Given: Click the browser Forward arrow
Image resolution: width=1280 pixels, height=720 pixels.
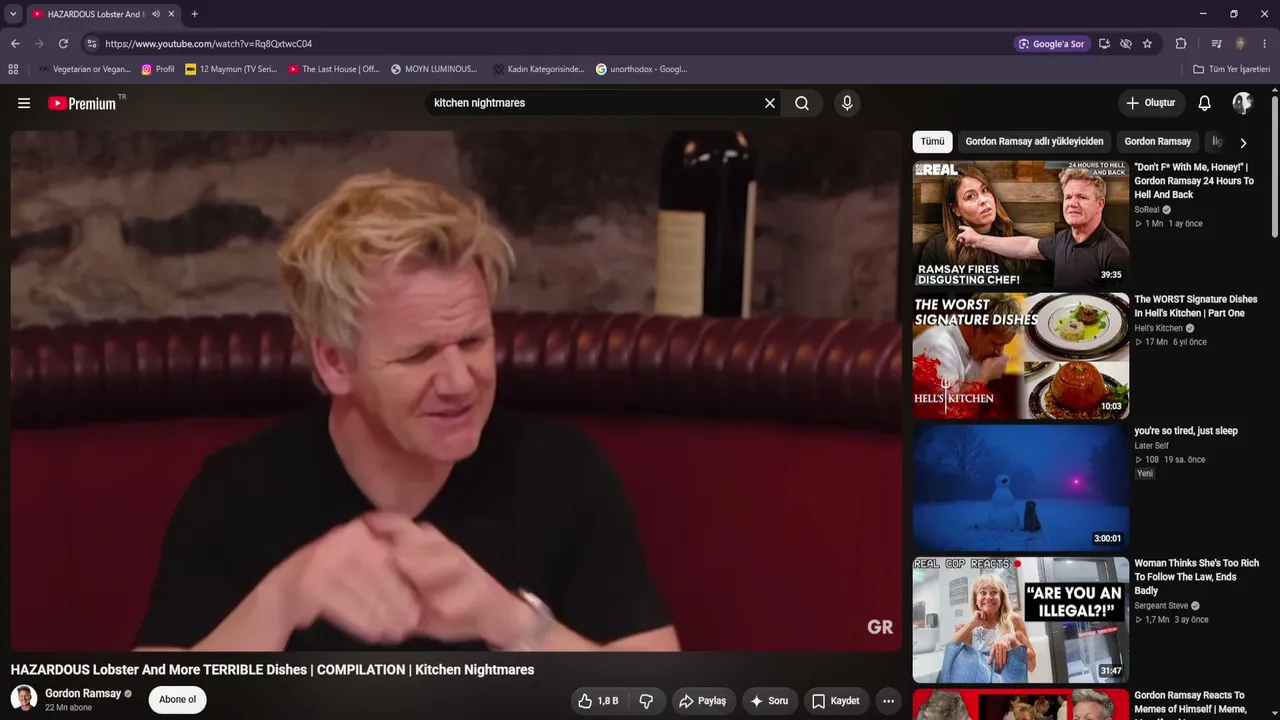Looking at the screenshot, I should coord(39,44).
